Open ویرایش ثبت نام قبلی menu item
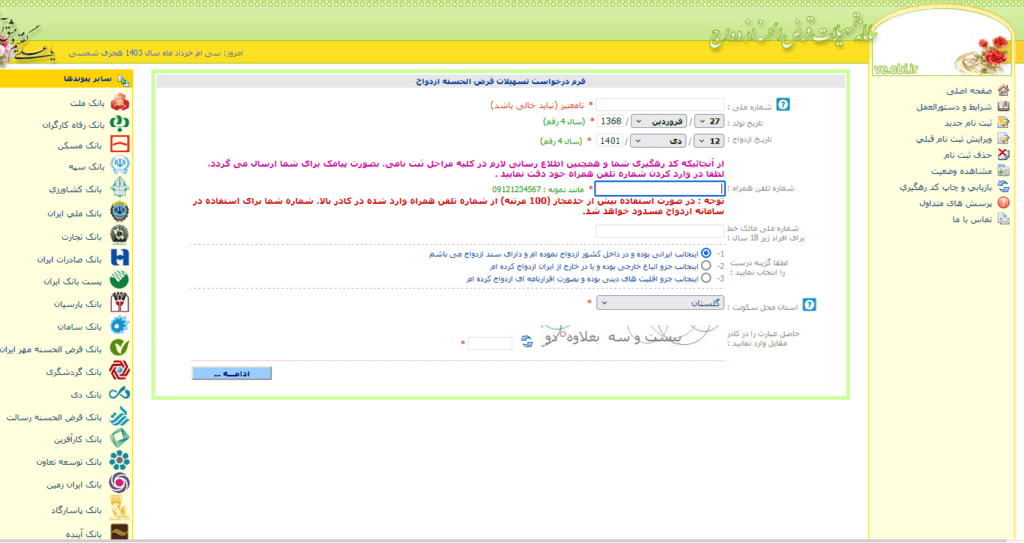Image resolution: width=1024 pixels, height=543 pixels. [x=954, y=139]
